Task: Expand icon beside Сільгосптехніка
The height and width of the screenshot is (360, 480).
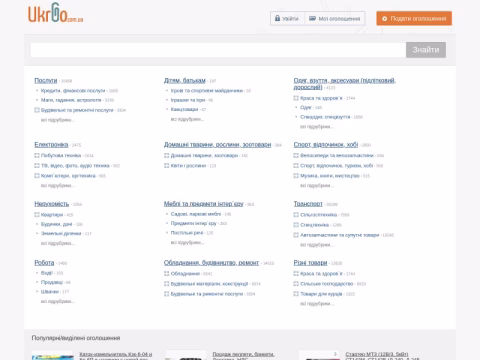Action: pos(296,215)
